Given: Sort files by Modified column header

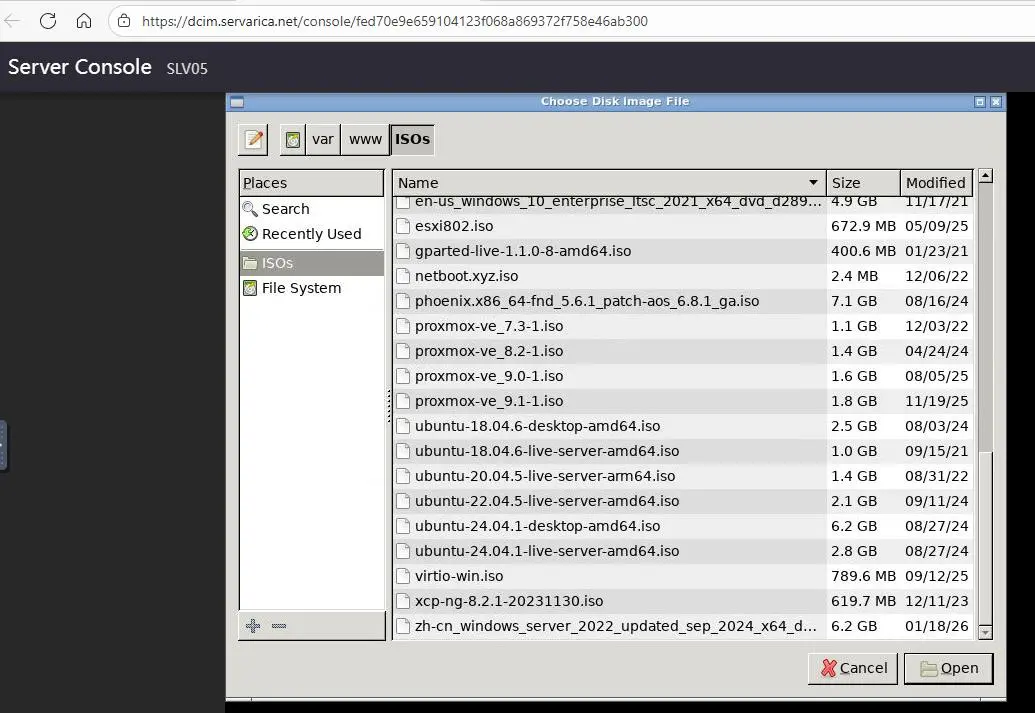Looking at the screenshot, I should pos(935,183).
